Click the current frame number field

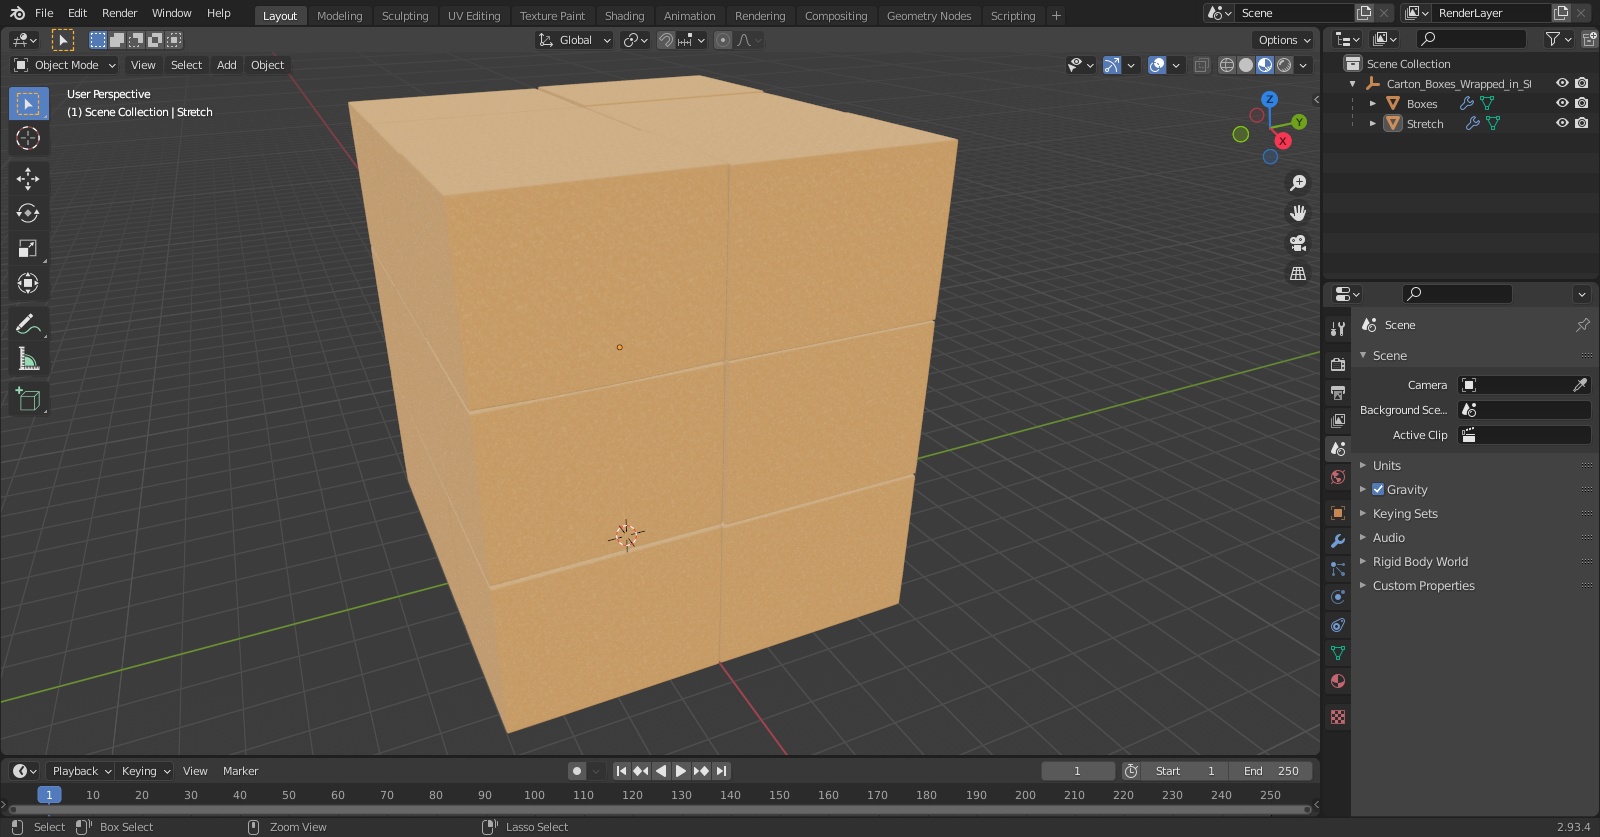pyautogui.click(x=1078, y=771)
